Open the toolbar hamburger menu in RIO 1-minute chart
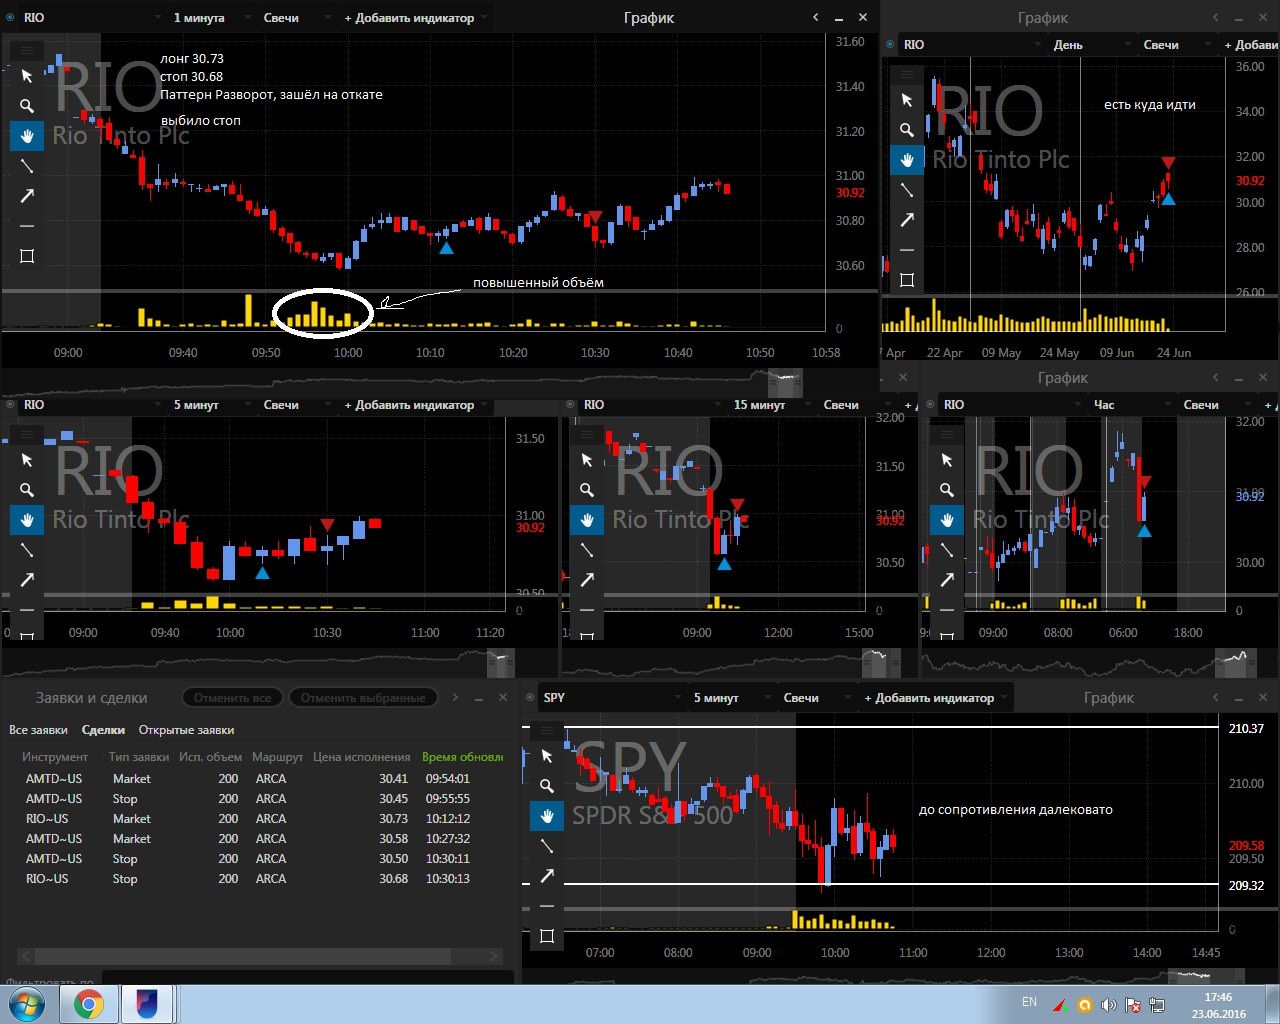1280x1024 pixels. pyautogui.click(x=27, y=50)
